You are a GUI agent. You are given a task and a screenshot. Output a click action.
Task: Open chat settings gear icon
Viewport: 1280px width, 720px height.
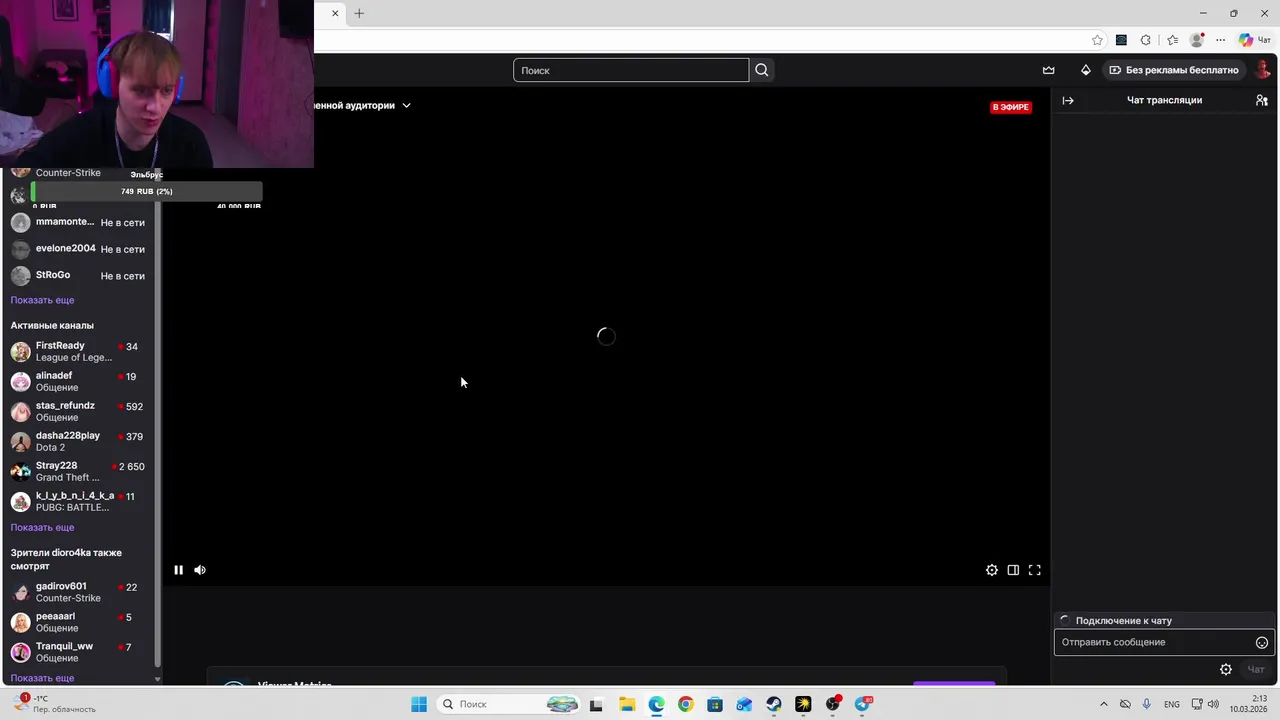click(1226, 670)
